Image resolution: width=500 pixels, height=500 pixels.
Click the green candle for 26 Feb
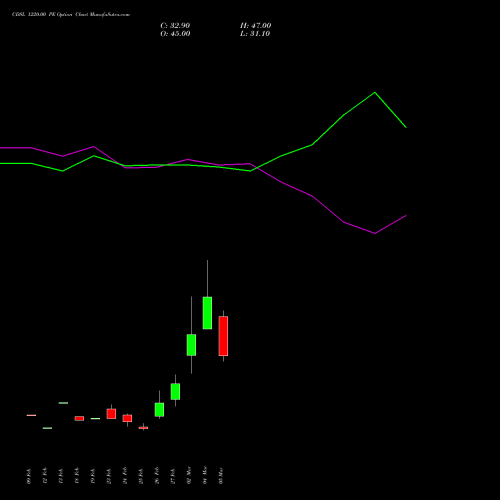pos(159,410)
